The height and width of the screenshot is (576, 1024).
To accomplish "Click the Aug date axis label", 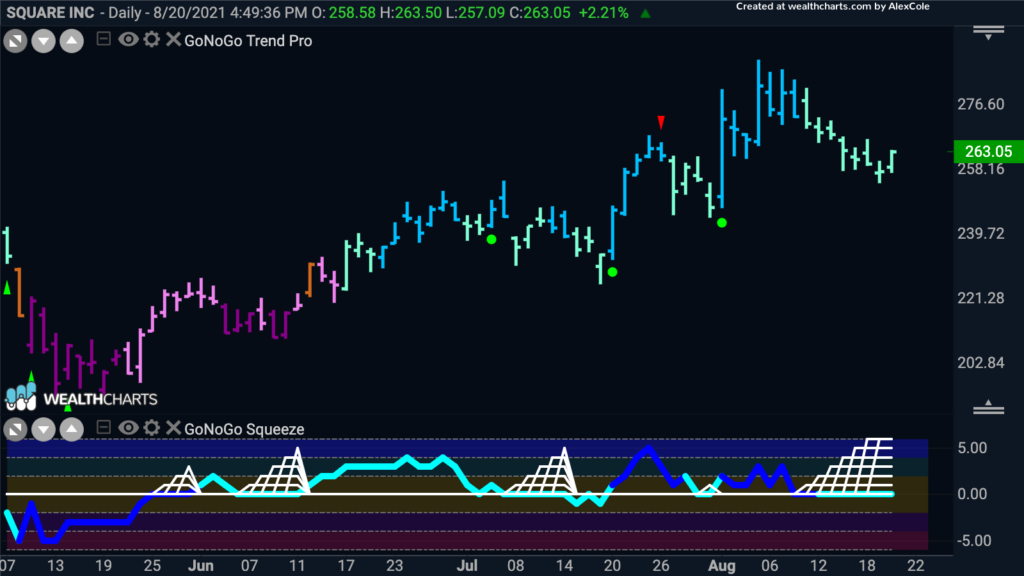I will pyautogui.click(x=722, y=566).
